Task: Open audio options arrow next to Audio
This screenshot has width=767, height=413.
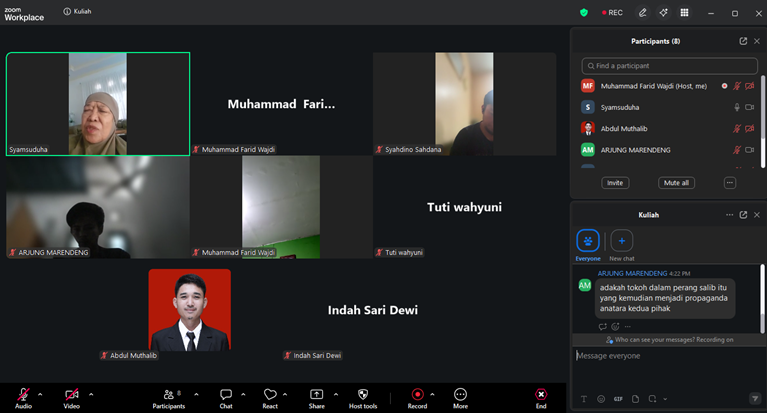Action: tap(40, 394)
